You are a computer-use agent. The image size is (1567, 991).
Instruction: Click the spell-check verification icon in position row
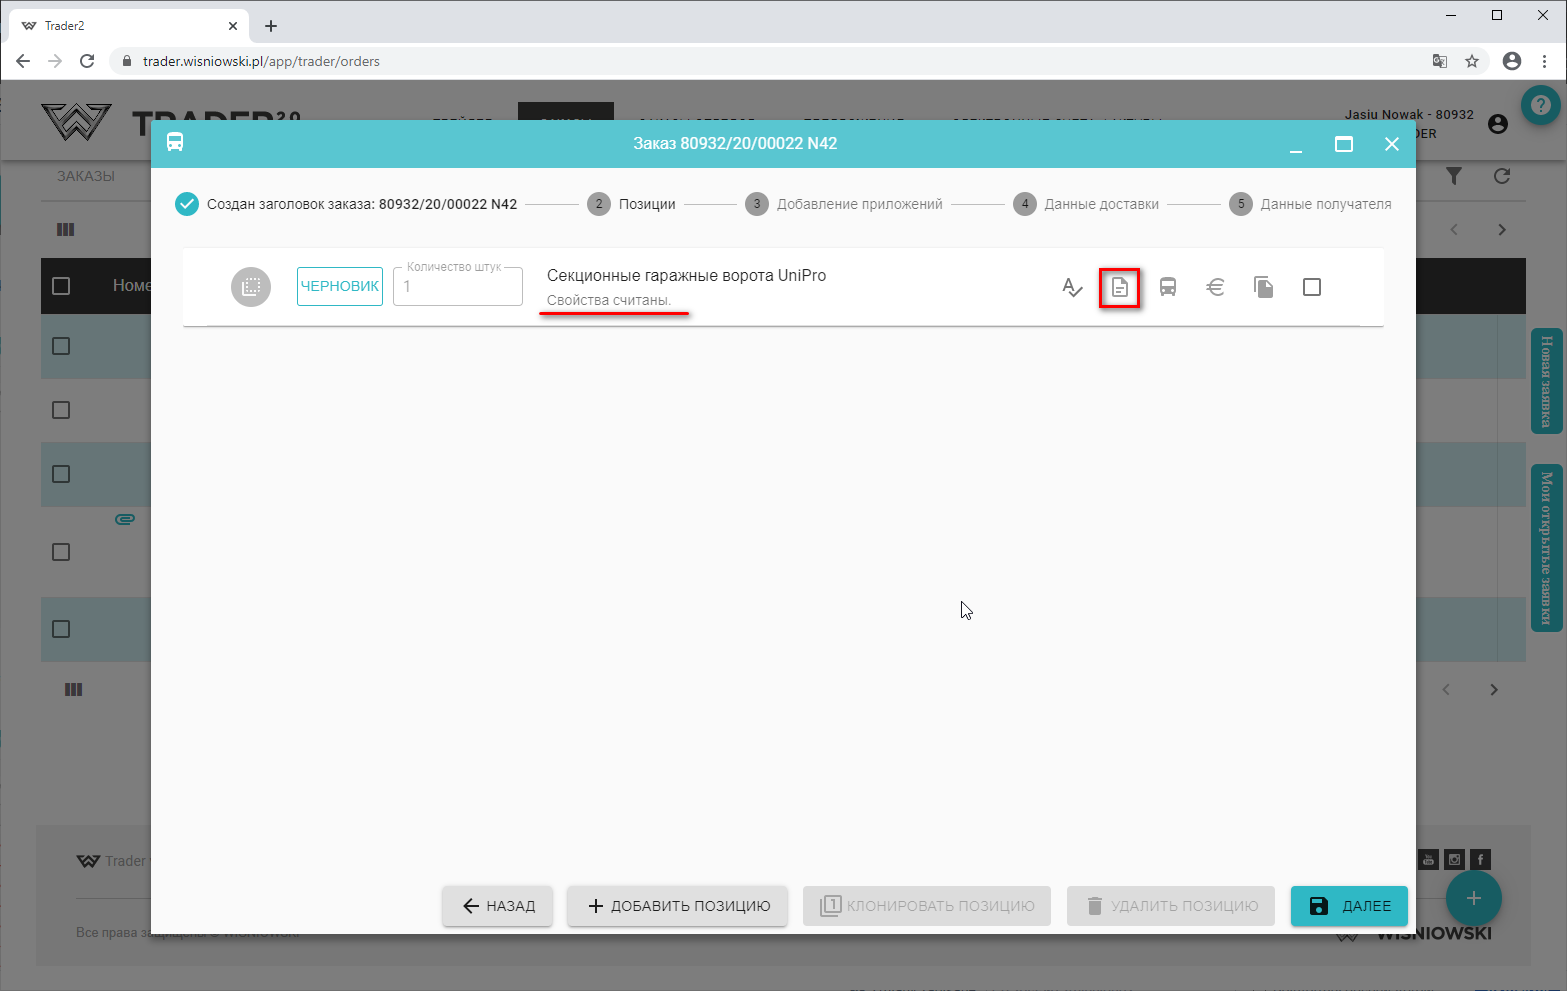pyautogui.click(x=1072, y=288)
